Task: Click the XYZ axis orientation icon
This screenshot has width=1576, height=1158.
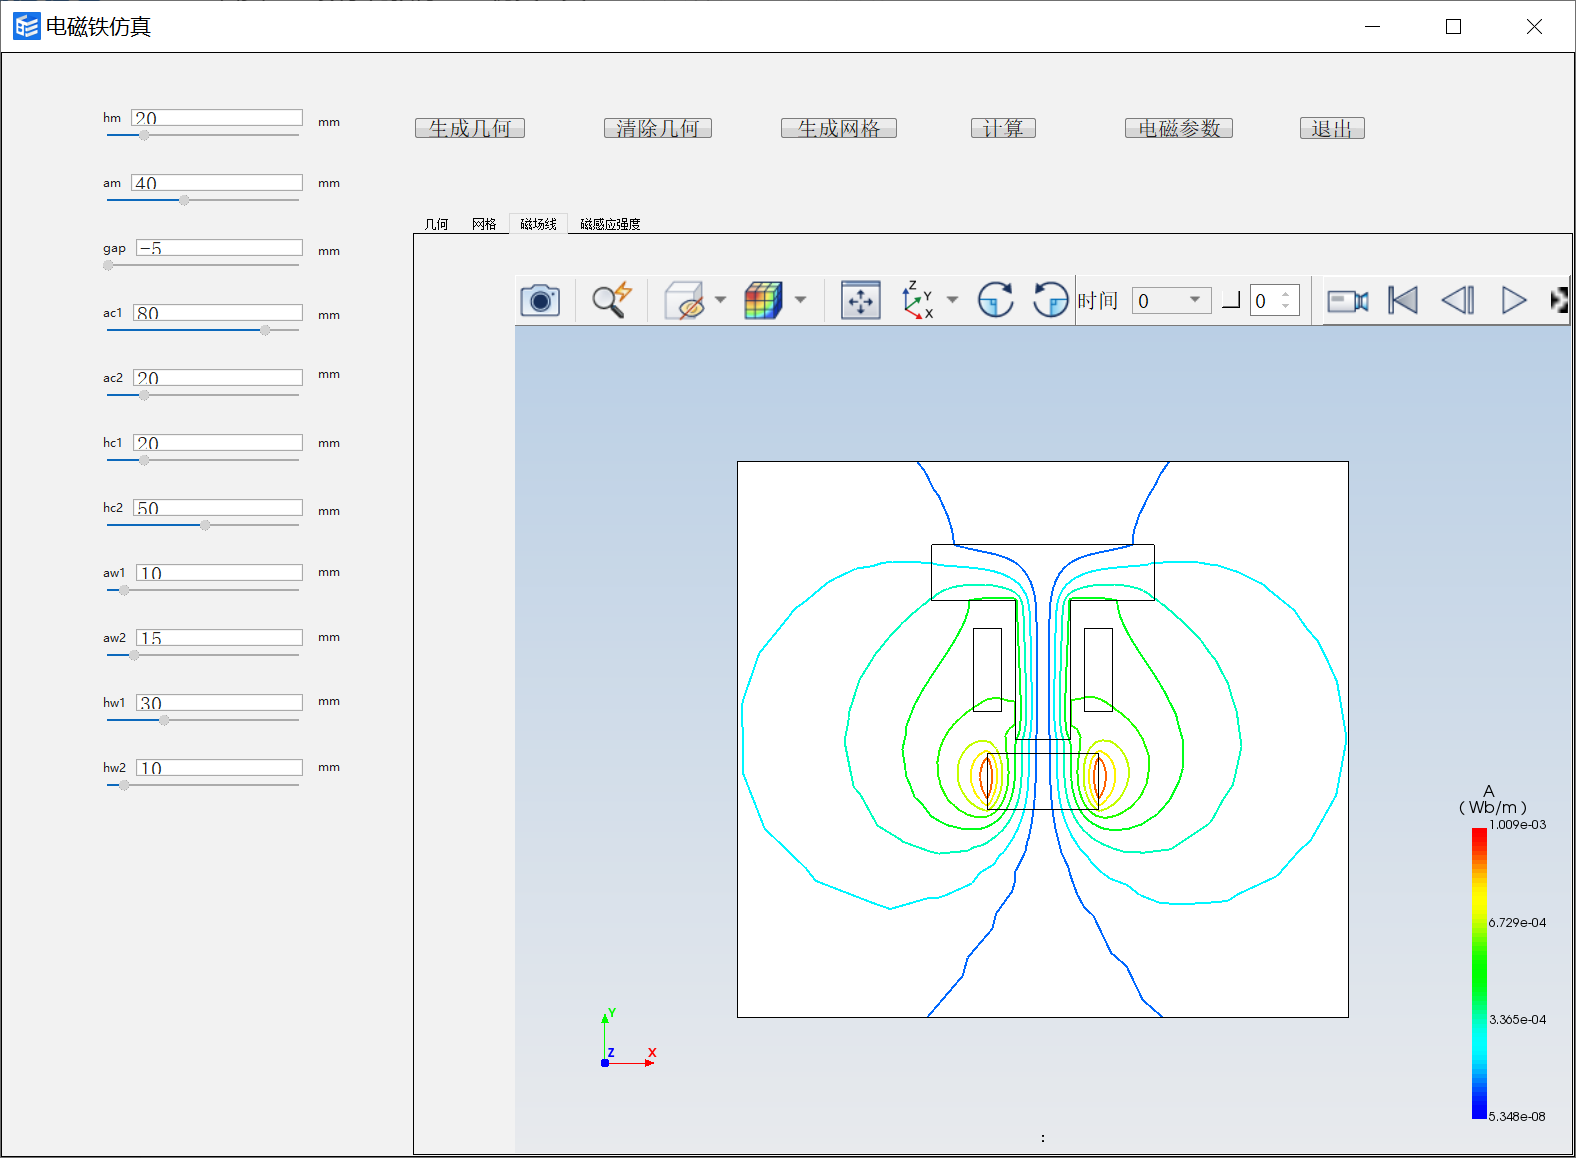Action: point(918,300)
